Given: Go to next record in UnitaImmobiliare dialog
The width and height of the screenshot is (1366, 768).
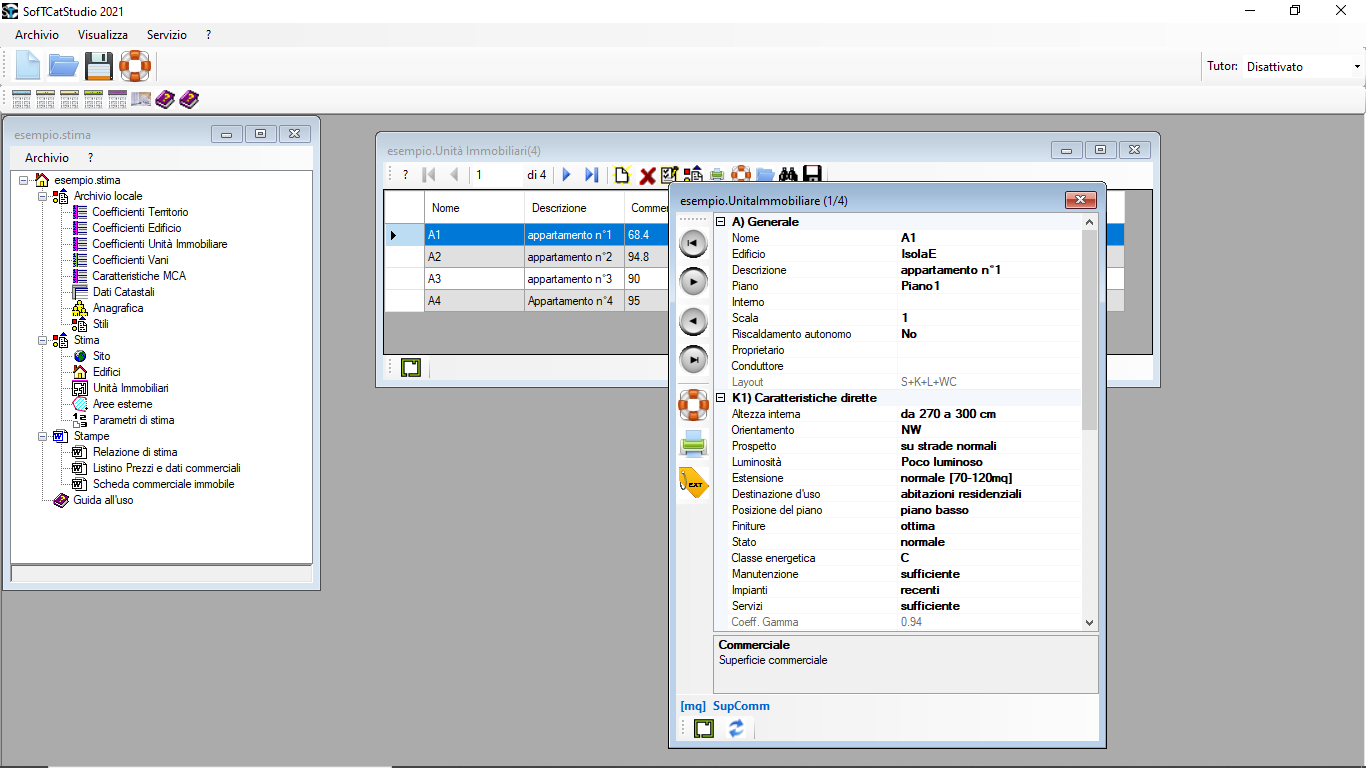Looking at the screenshot, I should click(693, 282).
